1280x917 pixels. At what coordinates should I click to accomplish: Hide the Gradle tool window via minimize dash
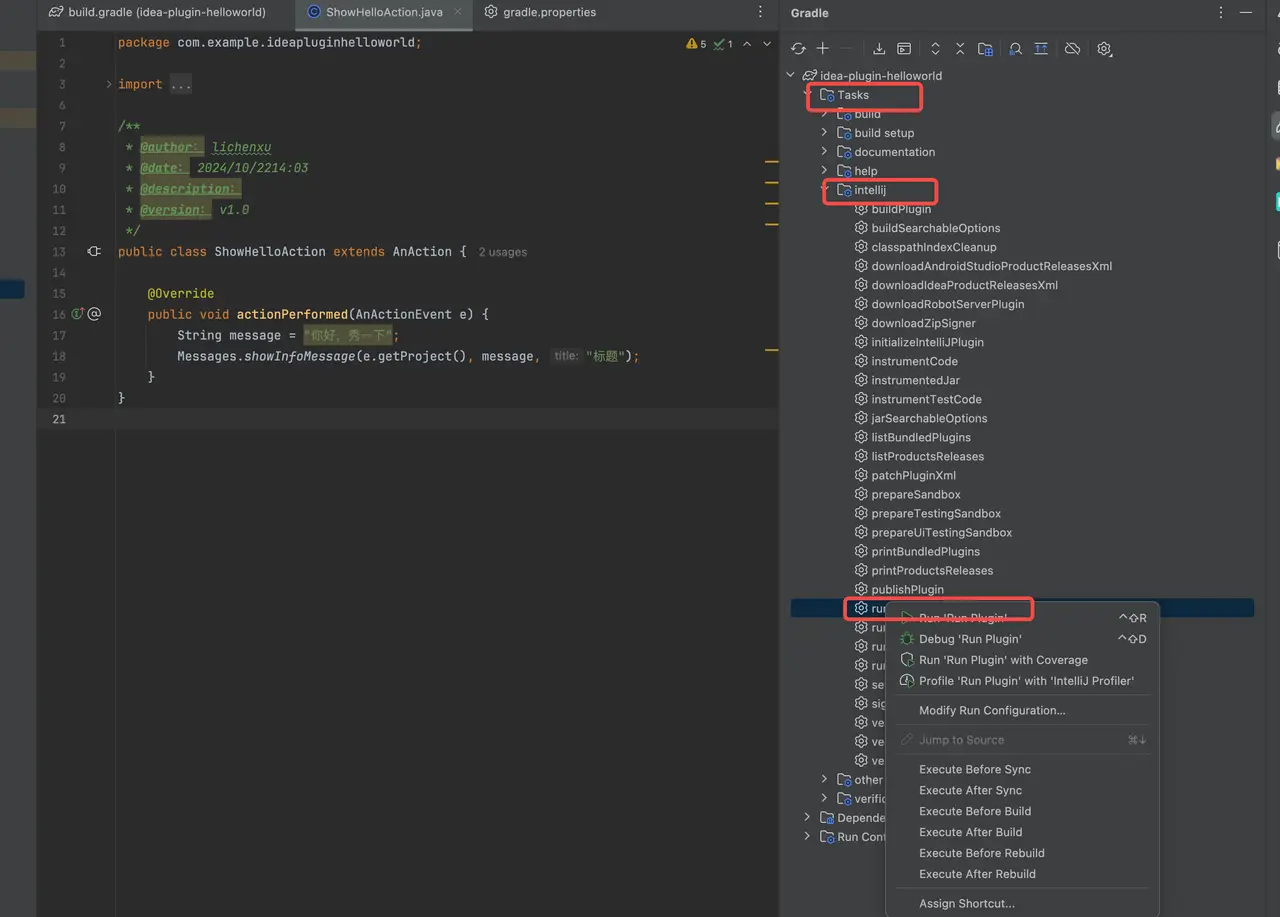click(1246, 13)
